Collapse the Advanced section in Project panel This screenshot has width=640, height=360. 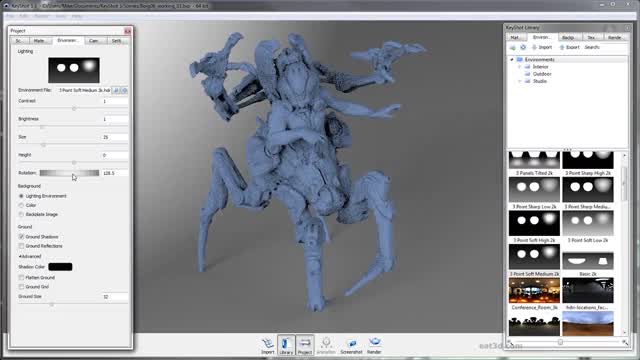30,257
